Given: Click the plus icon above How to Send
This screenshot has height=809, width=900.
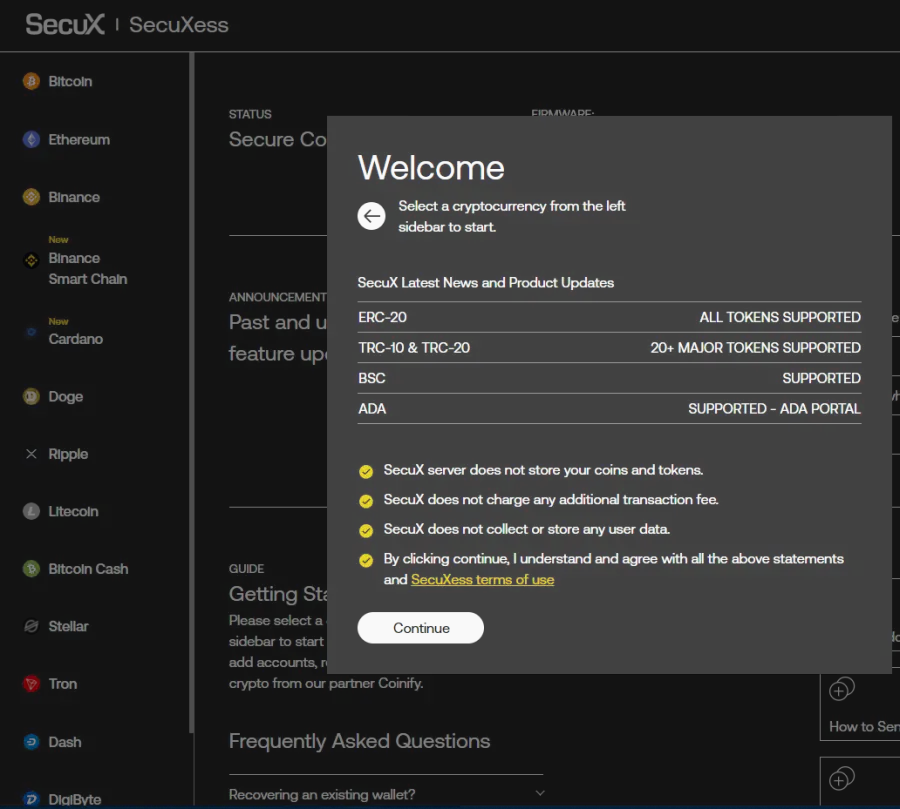Looking at the screenshot, I should [x=841, y=689].
